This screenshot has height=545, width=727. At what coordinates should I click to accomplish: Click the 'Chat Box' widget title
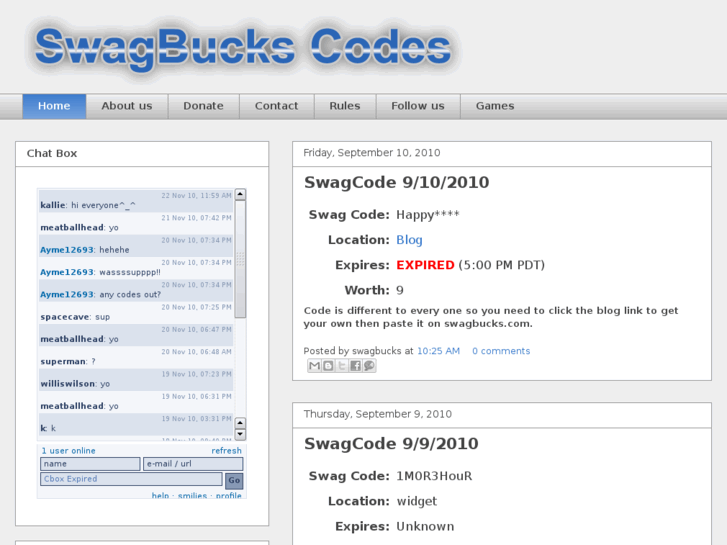point(52,154)
